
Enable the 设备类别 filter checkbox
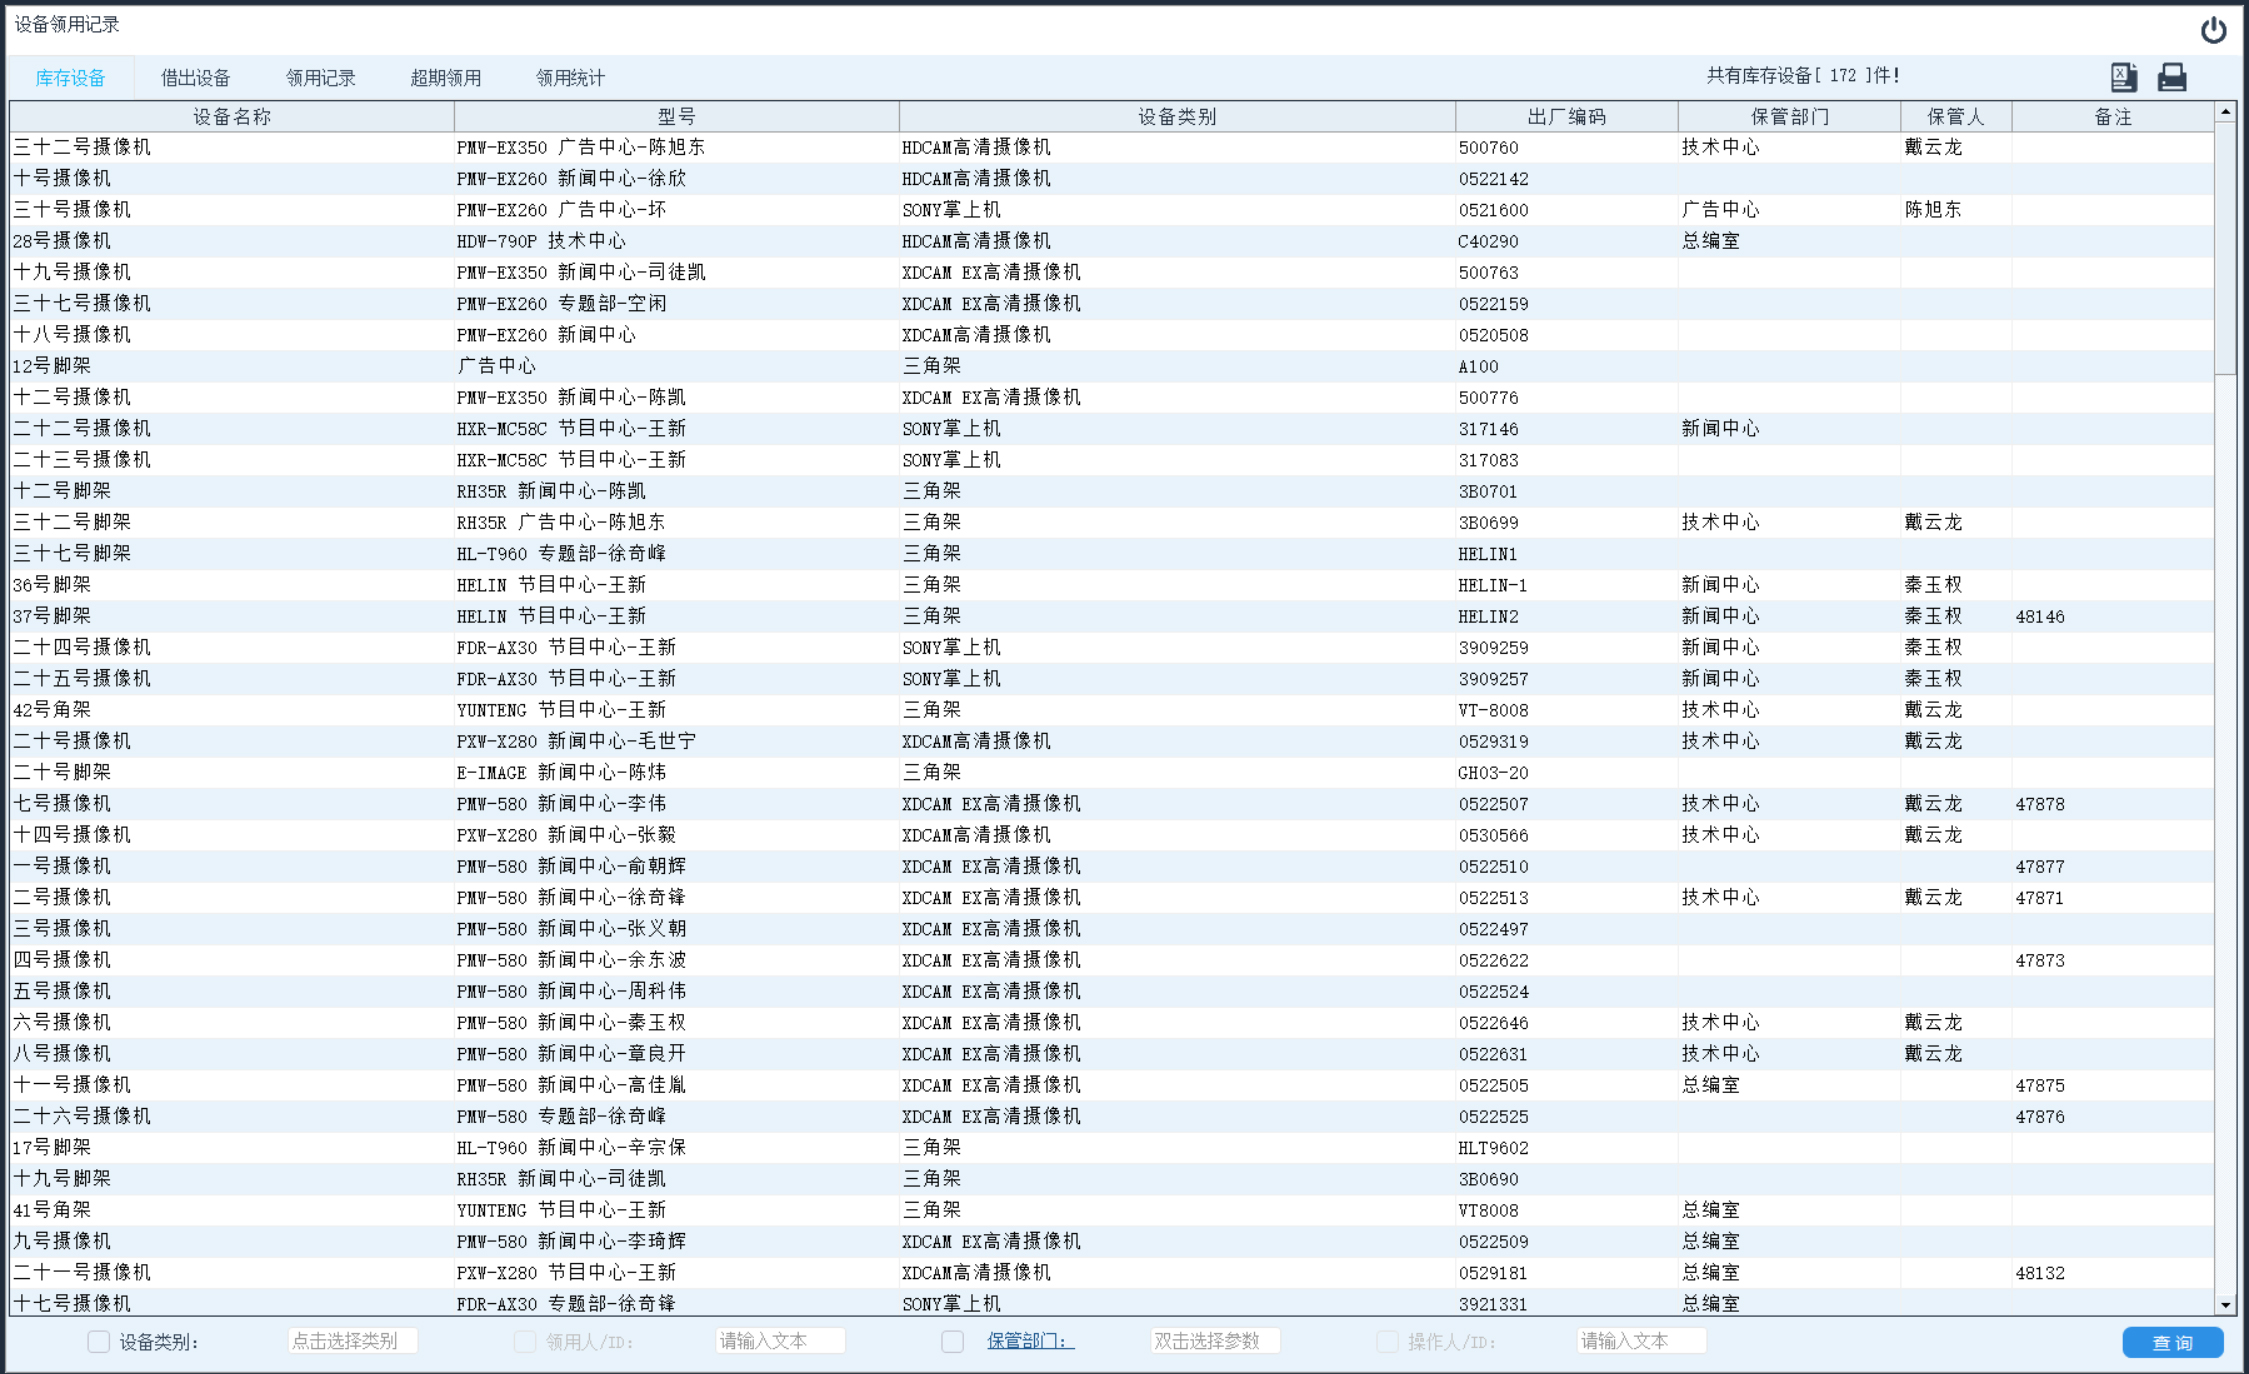point(98,1341)
